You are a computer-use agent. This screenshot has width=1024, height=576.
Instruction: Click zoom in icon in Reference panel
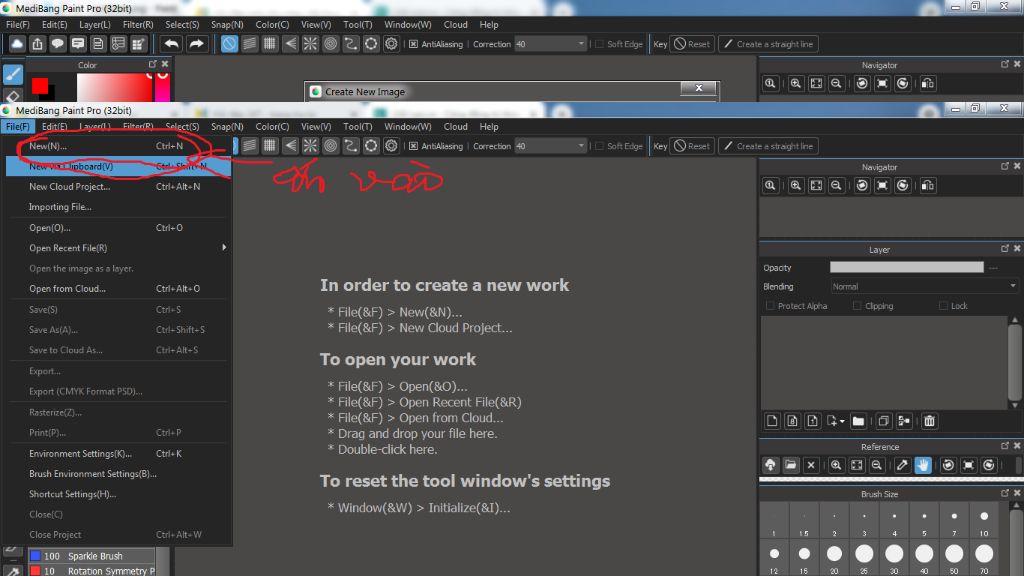click(836, 465)
